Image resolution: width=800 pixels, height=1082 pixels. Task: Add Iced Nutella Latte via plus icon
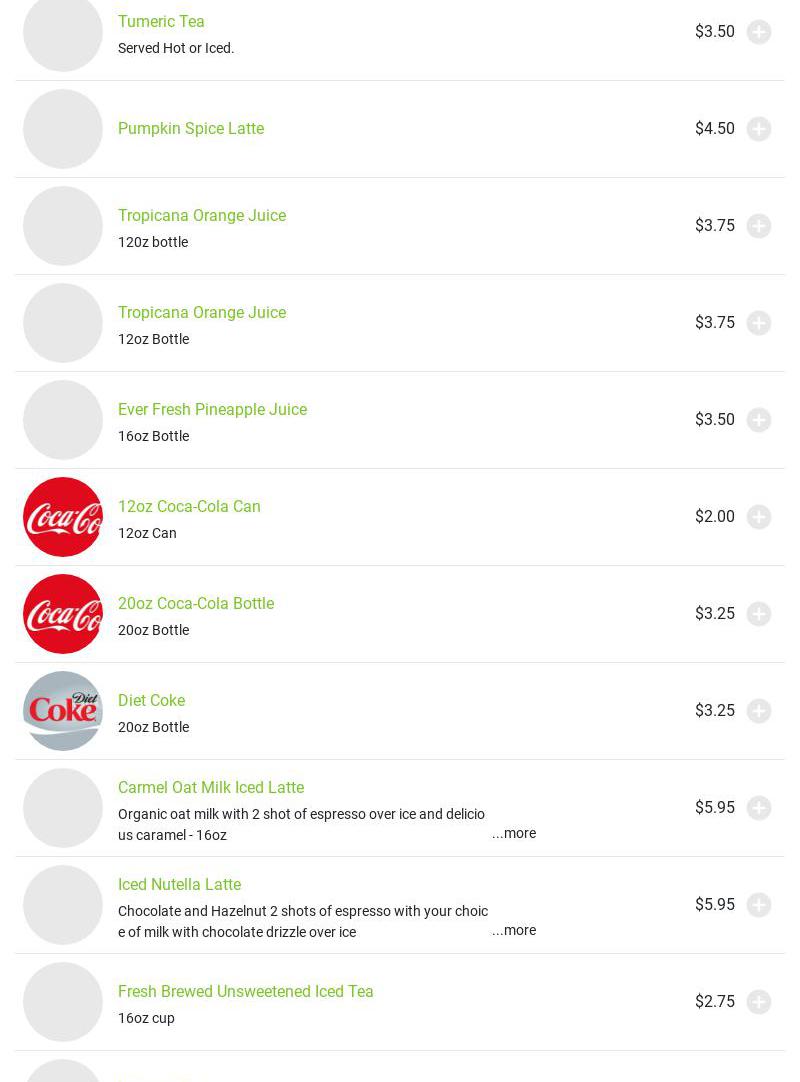click(x=759, y=905)
